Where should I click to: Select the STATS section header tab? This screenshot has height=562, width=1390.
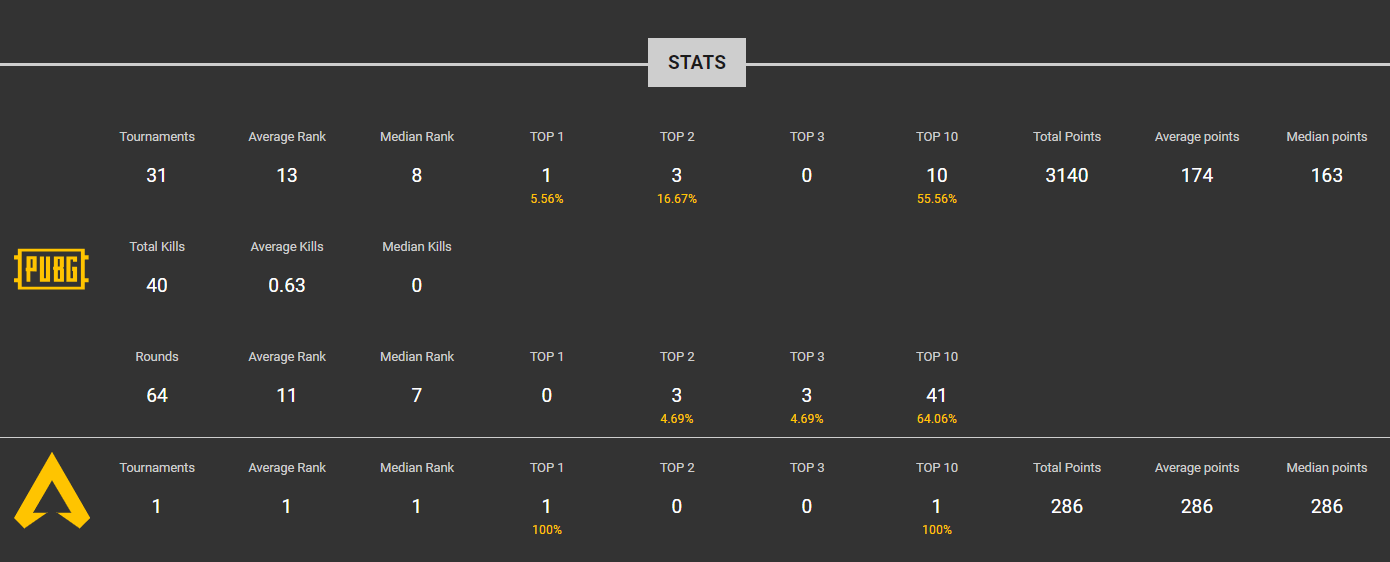tap(697, 62)
